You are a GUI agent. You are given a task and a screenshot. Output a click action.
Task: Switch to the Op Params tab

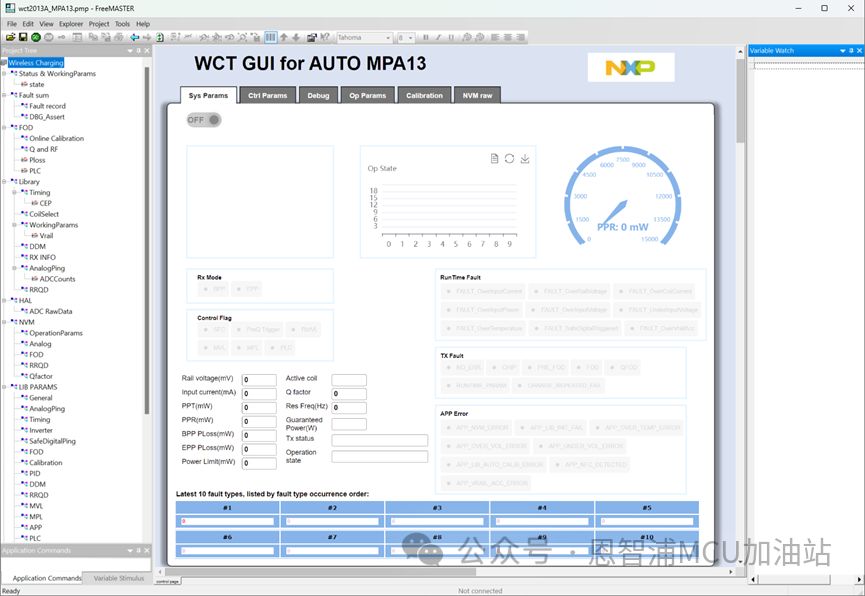pos(367,95)
